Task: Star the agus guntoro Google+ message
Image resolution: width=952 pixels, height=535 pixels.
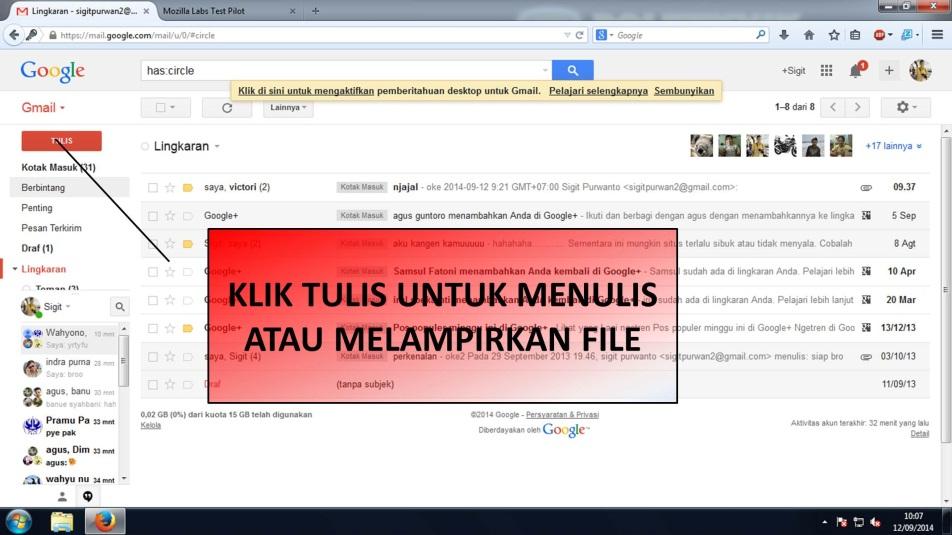Action: tap(170, 216)
